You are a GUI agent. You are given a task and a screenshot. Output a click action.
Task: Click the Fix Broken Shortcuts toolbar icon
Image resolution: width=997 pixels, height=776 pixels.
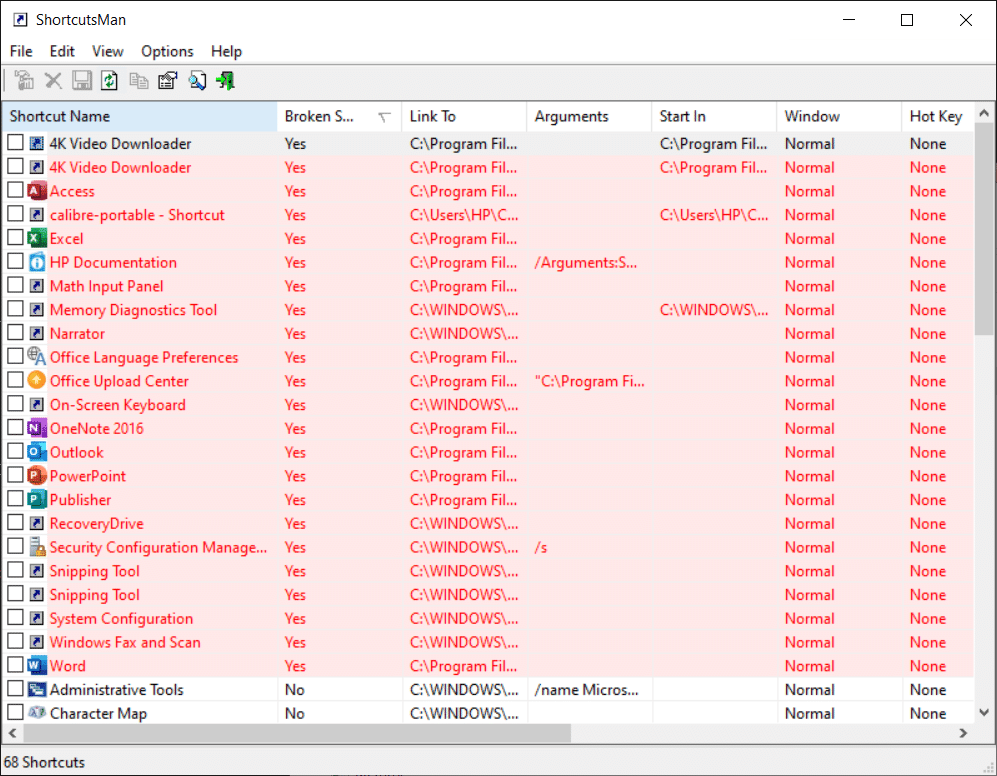tap(24, 81)
